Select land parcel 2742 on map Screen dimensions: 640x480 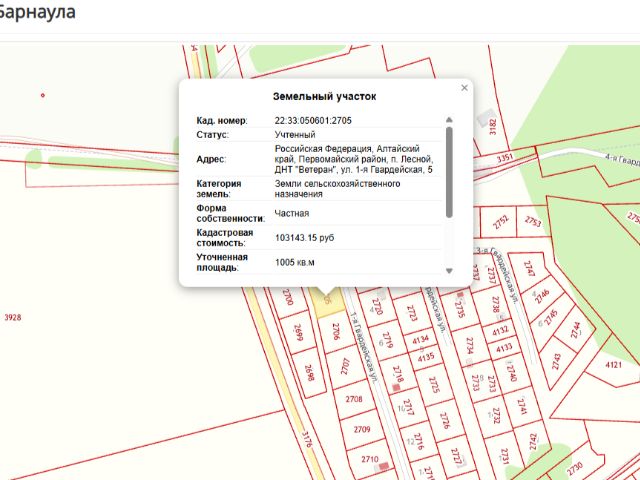click(533, 442)
